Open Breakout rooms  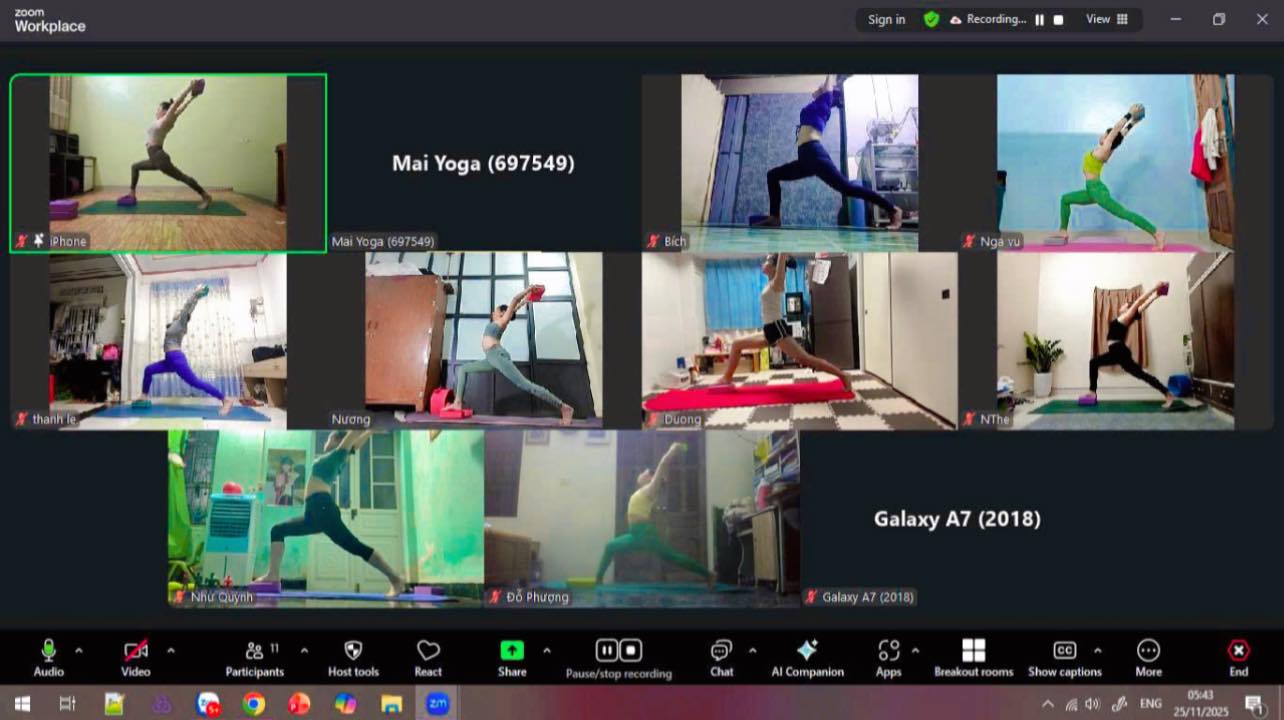click(x=973, y=651)
